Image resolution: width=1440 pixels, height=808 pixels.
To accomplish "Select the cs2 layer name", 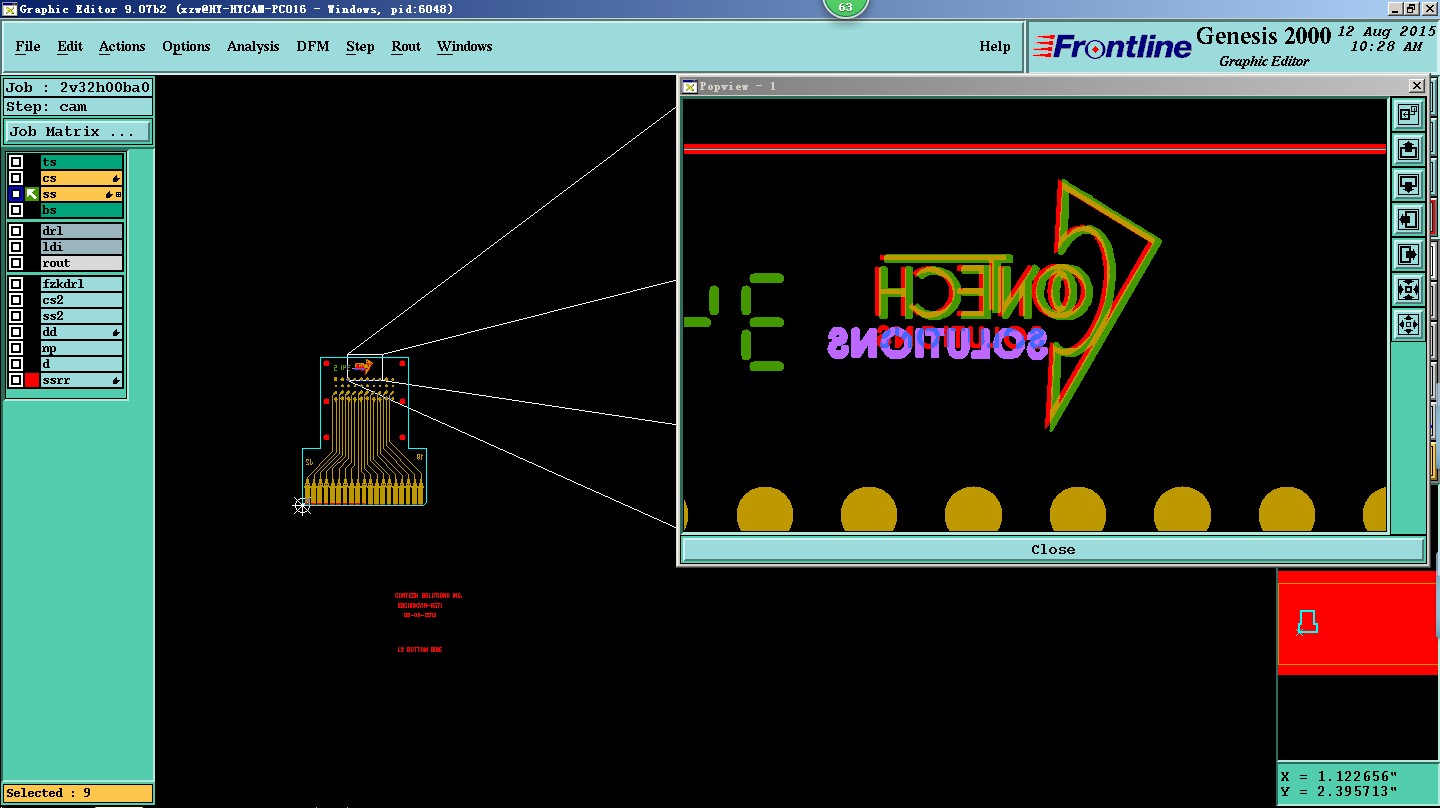I will pyautogui.click(x=82, y=300).
